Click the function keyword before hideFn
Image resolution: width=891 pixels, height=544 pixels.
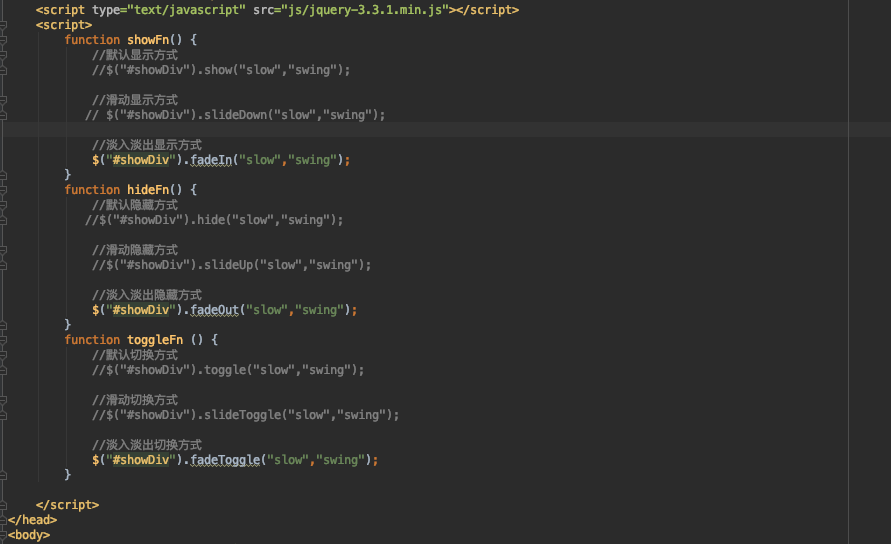[92, 190]
